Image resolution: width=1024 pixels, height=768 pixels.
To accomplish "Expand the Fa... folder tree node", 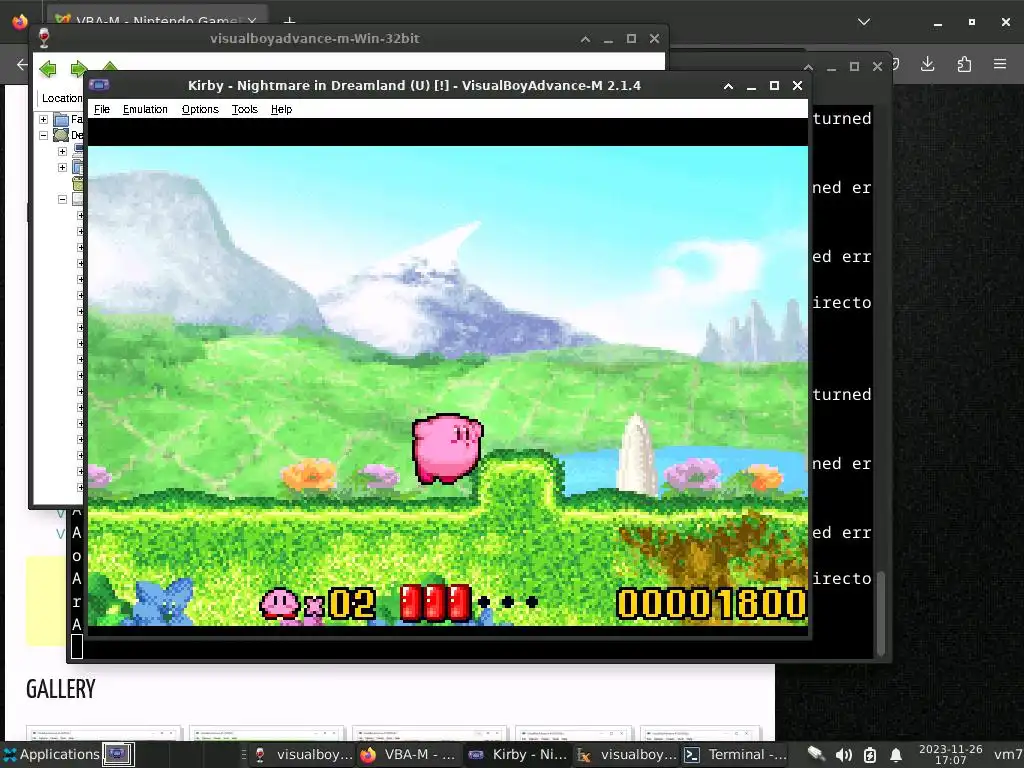I will coord(43,120).
